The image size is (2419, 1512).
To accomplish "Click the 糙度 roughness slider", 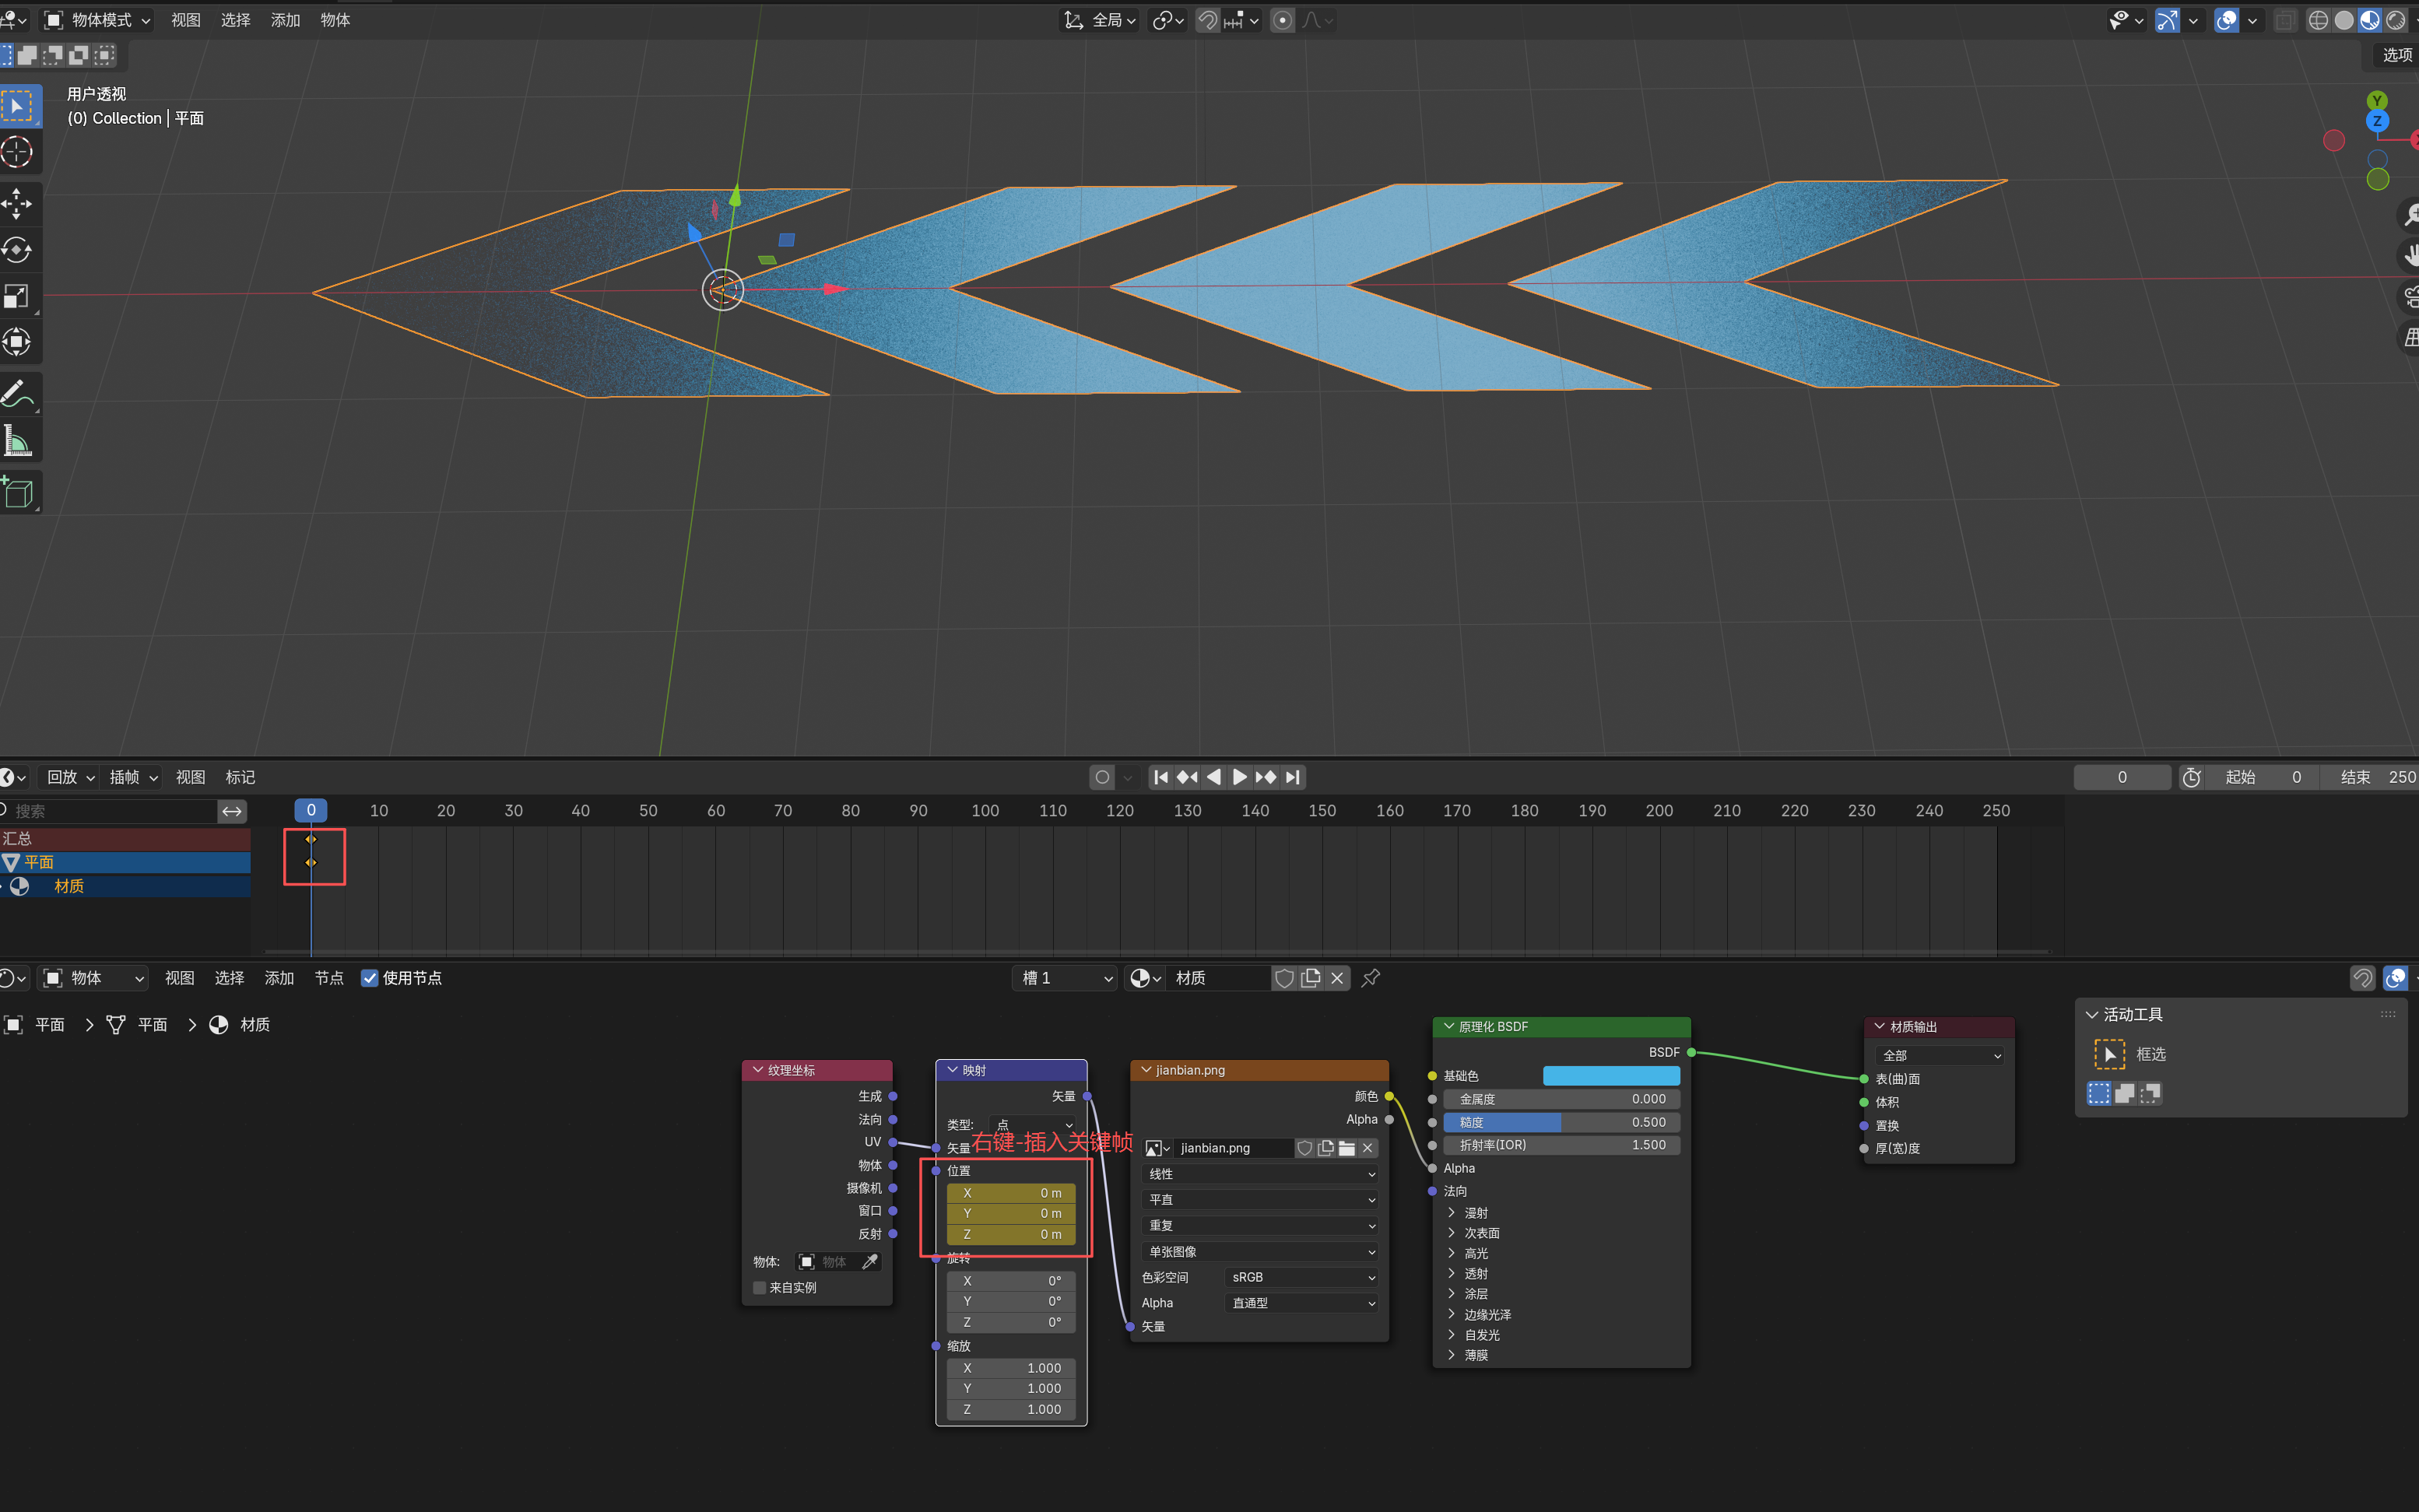I will coord(1561,1122).
